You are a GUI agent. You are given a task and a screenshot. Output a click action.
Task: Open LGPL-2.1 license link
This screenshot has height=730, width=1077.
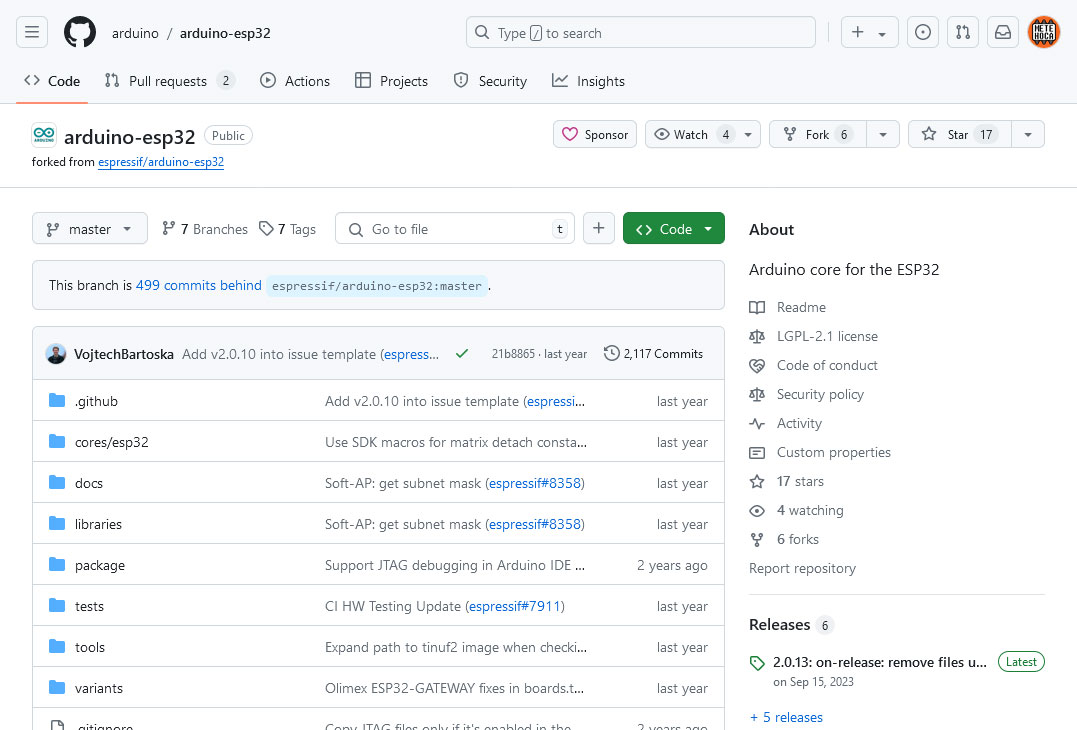pos(827,337)
